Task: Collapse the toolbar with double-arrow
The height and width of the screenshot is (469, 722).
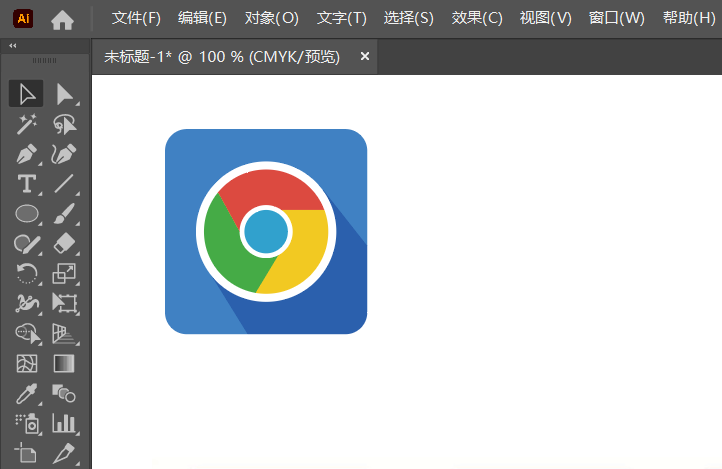Action: [x=13, y=46]
